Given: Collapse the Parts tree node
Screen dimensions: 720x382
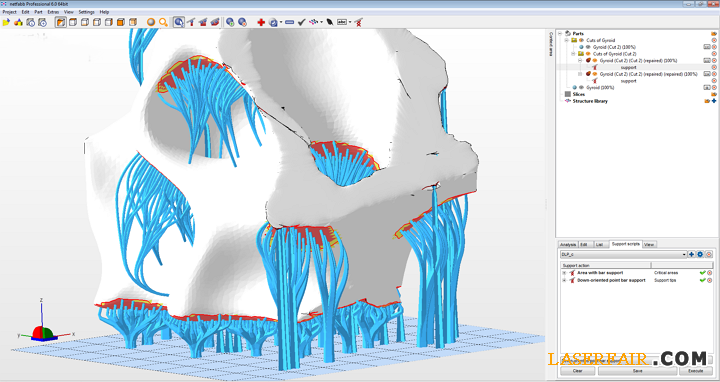Looking at the screenshot, I should (560, 34).
